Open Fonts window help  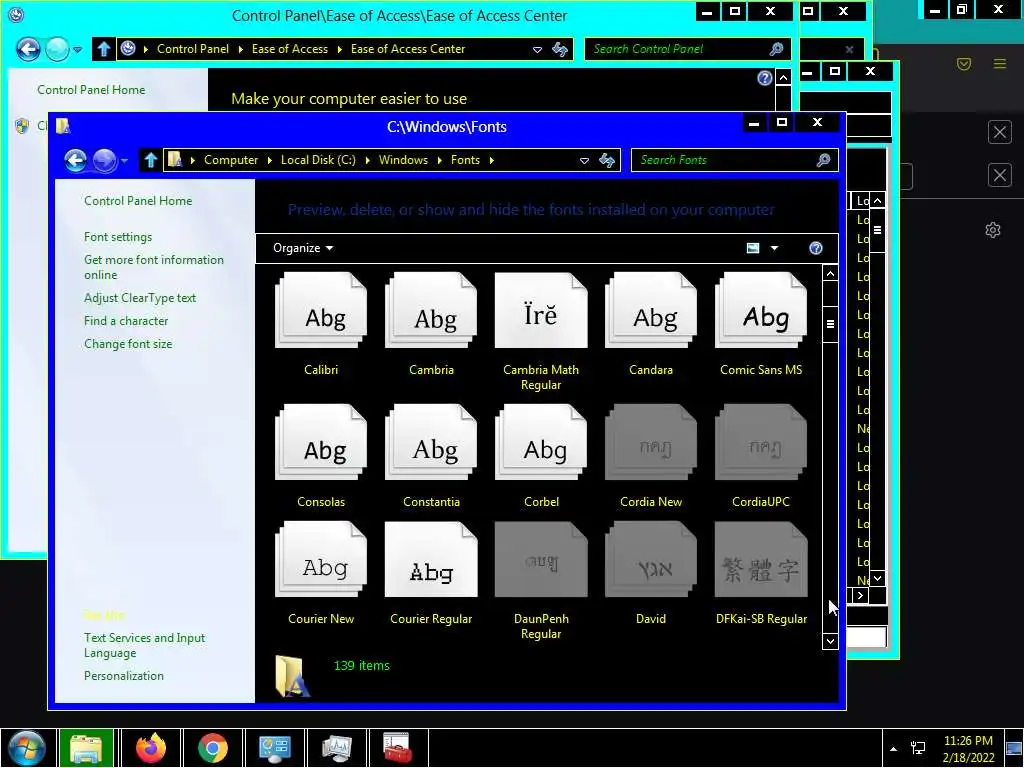click(x=816, y=248)
